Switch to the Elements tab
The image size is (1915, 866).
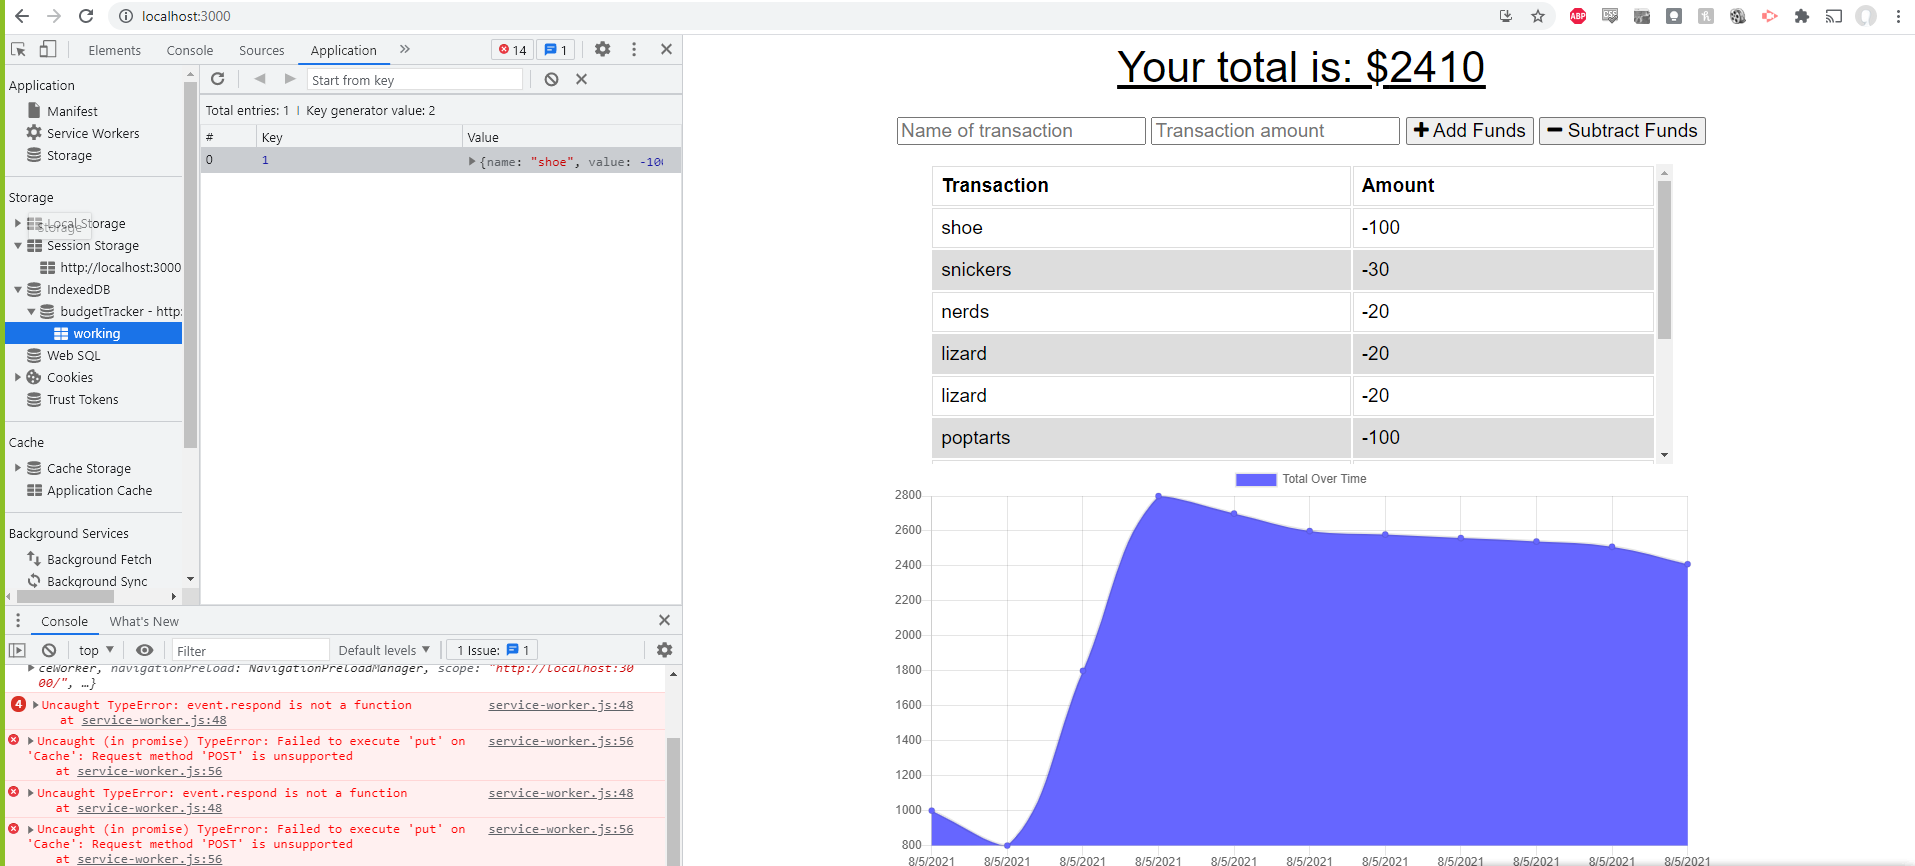click(x=114, y=50)
